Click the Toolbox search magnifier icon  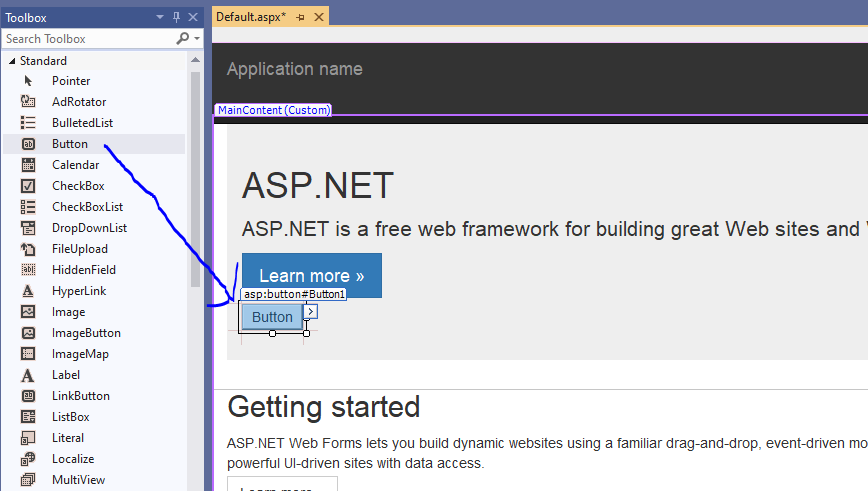[x=183, y=39]
